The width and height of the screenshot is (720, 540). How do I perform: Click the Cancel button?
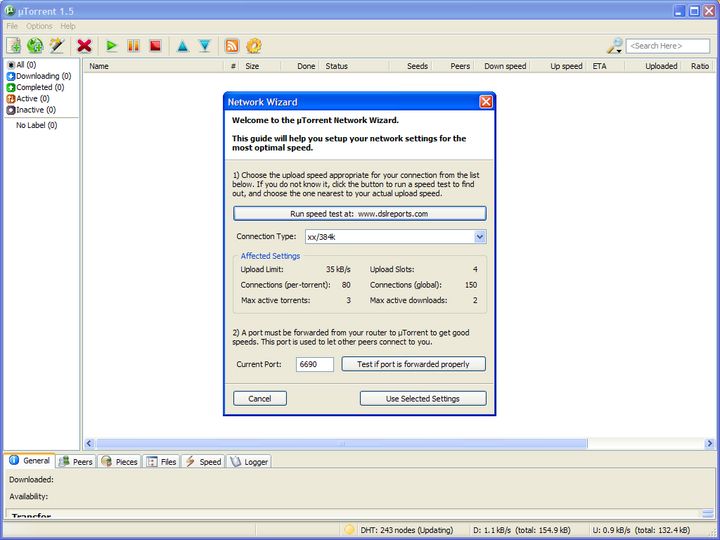[260, 399]
